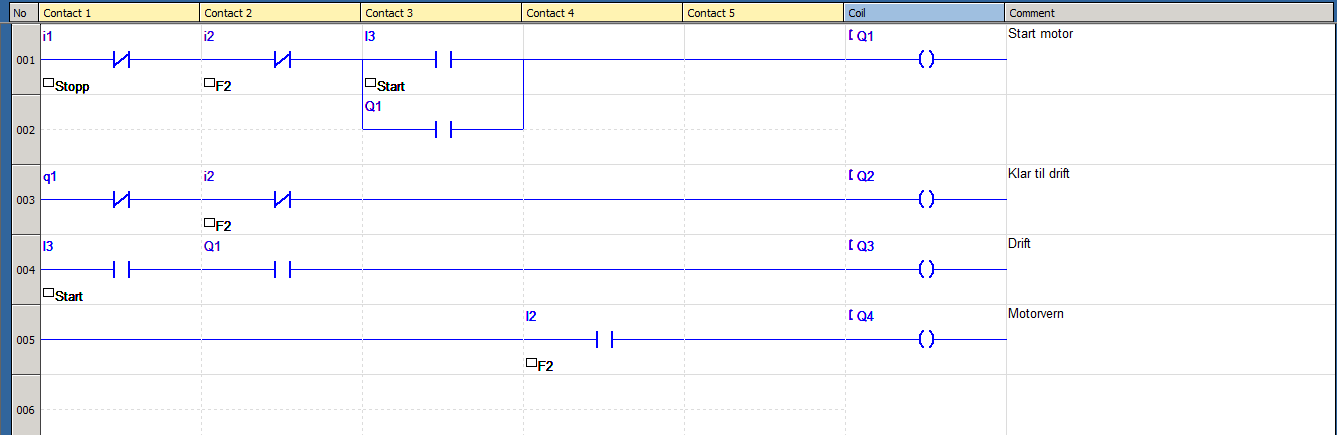This screenshot has height=435, width=1337.
Task: Click the q1 address label in rung 003
Action: tap(50, 176)
